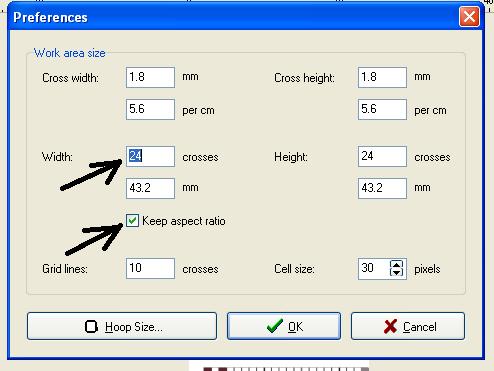Increase Cell size with the up stepper arrow
The height and width of the screenshot is (371, 494).
(x=396, y=265)
